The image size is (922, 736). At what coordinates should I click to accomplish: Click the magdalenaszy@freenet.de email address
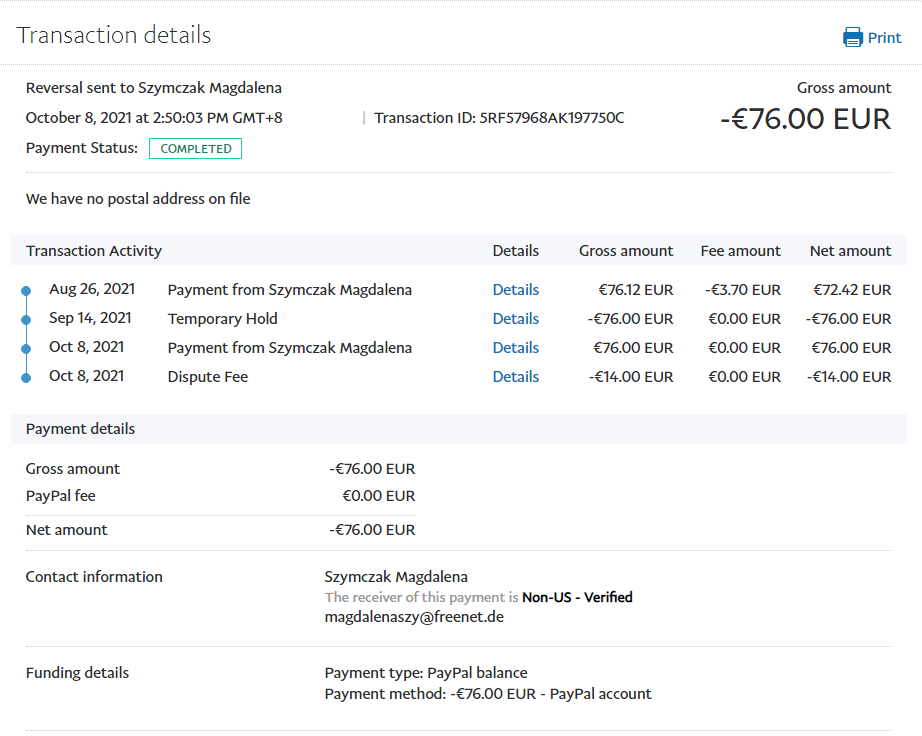pos(414,617)
